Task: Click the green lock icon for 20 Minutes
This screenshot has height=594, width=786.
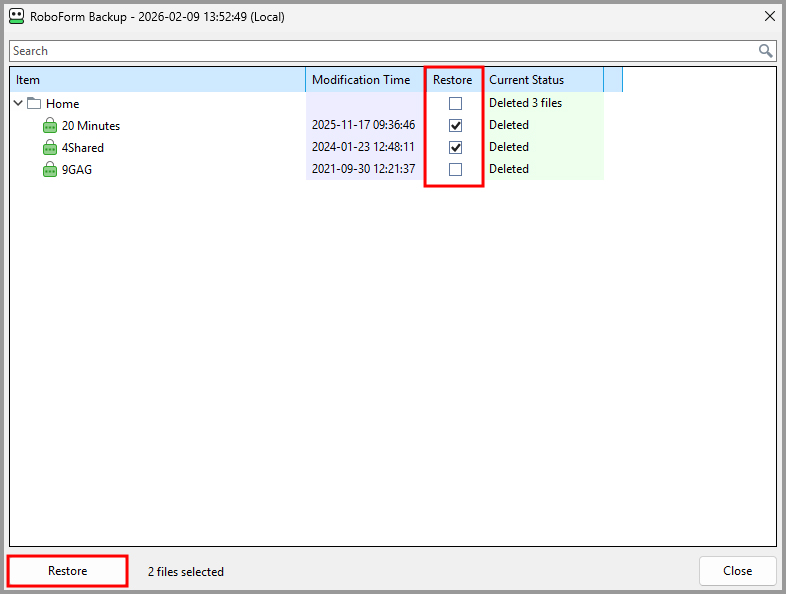Action: pos(50,126)
